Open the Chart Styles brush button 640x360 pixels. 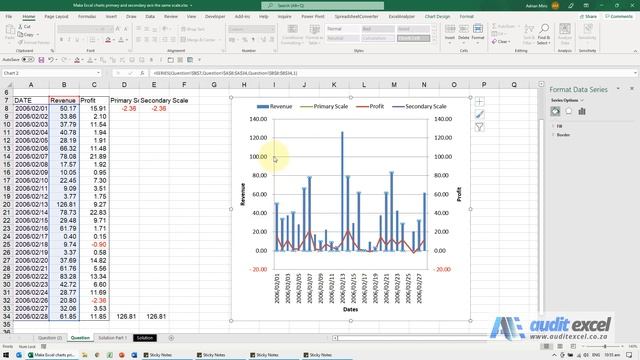(x=480, y=115)
